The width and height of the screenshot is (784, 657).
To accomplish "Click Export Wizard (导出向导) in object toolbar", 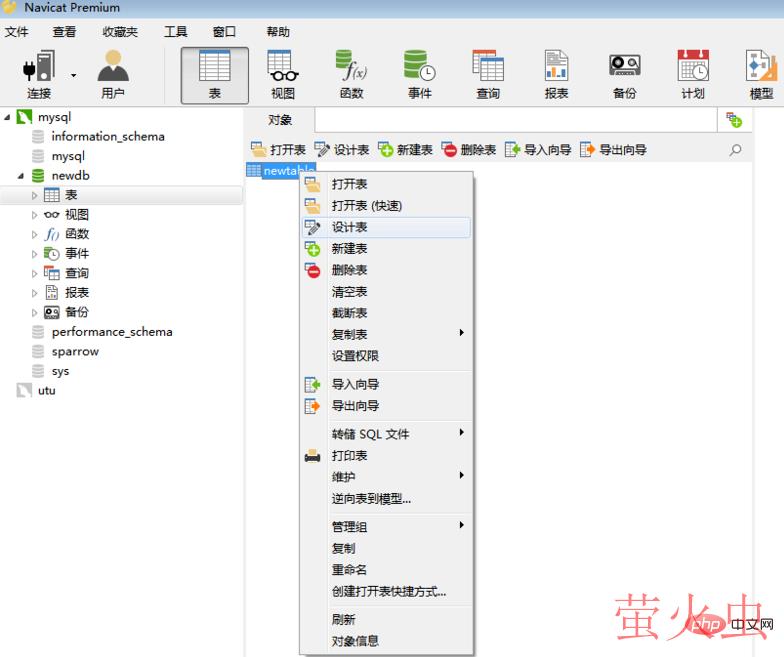I will pyautogui.click(x=614, y=150).
